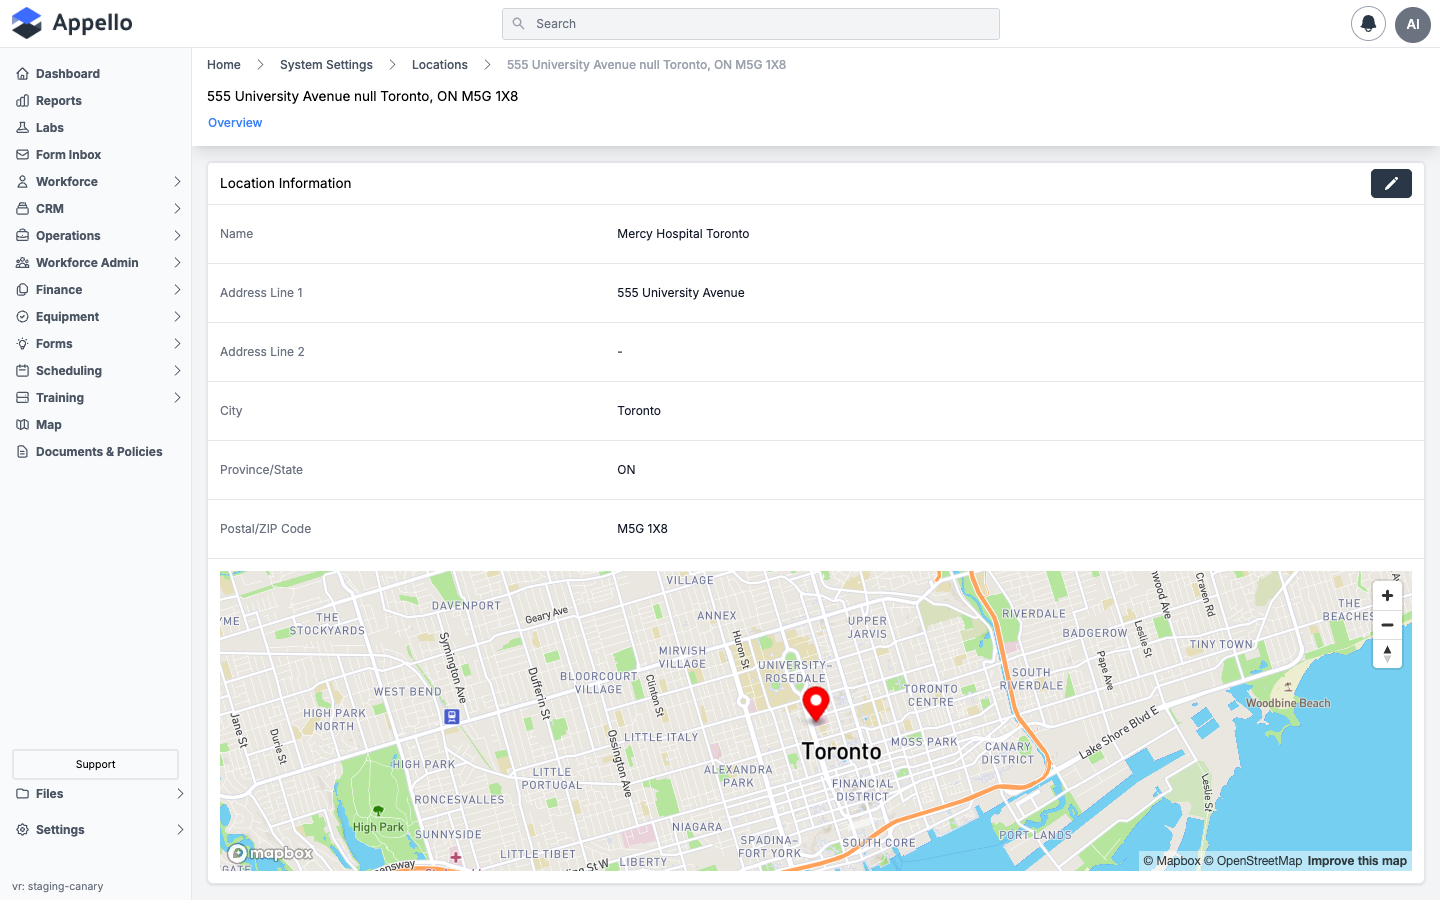Expand the Operations menu chevron
The height and width of the screenshot is (918, 1440).
tap(177, 236)
